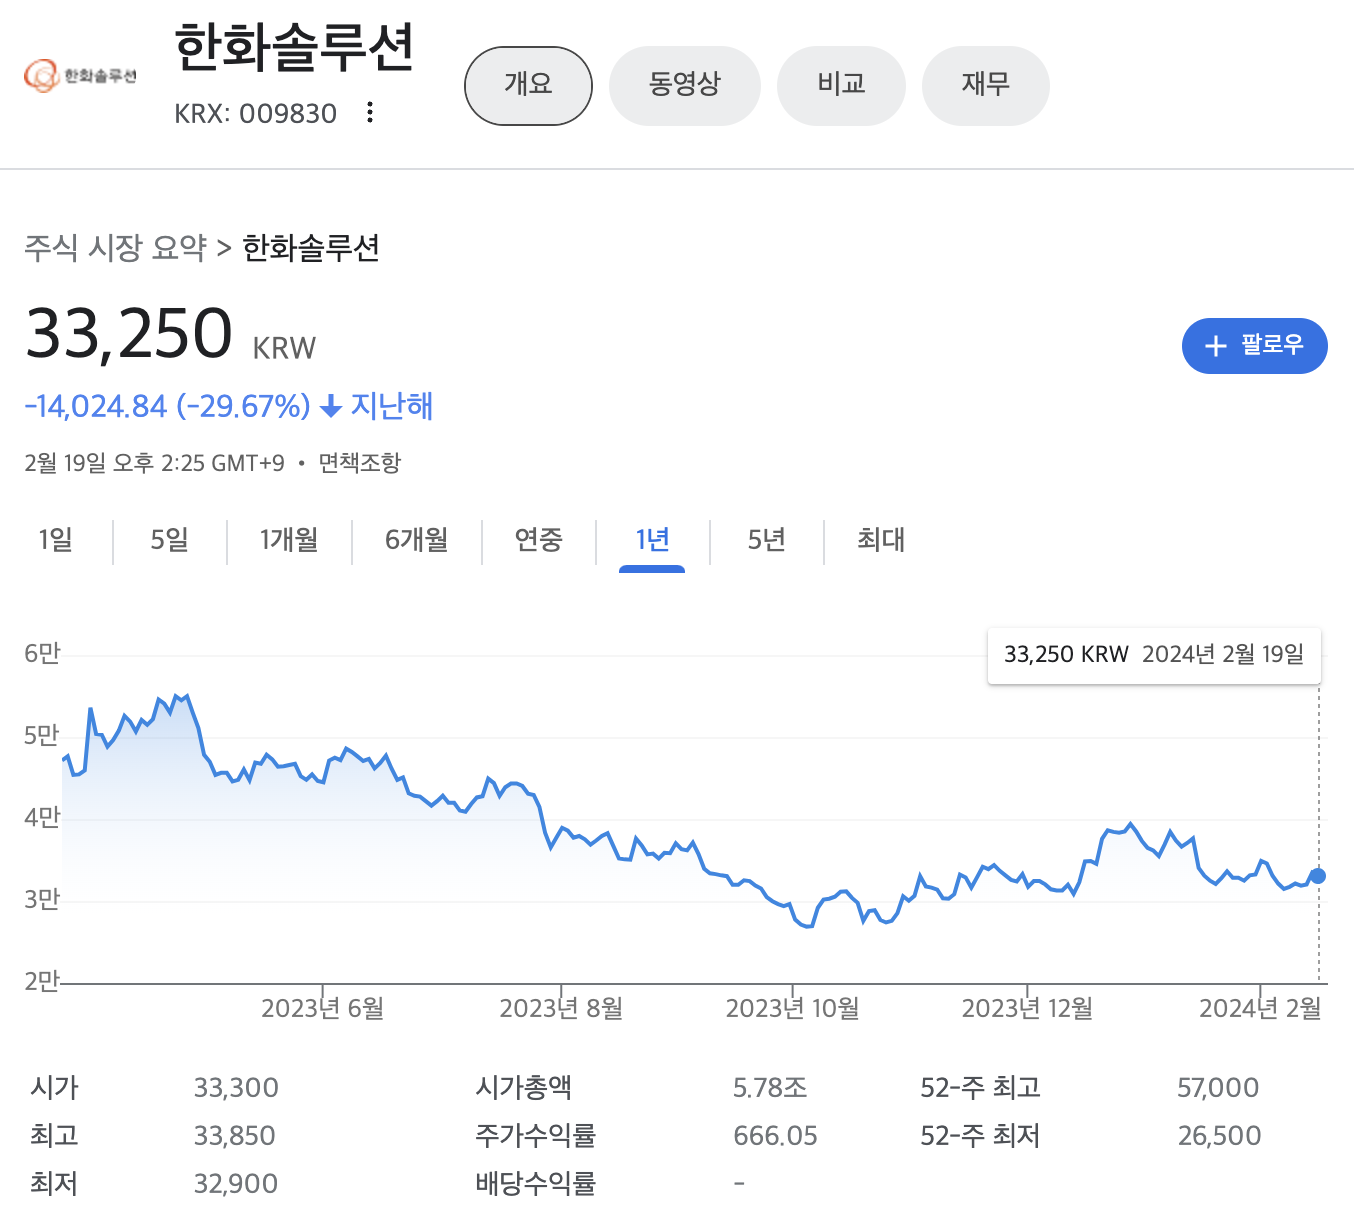Click the Hanwha Solutions company logo
Viewport: 1354px width, 1220px height.
(80, 76)
